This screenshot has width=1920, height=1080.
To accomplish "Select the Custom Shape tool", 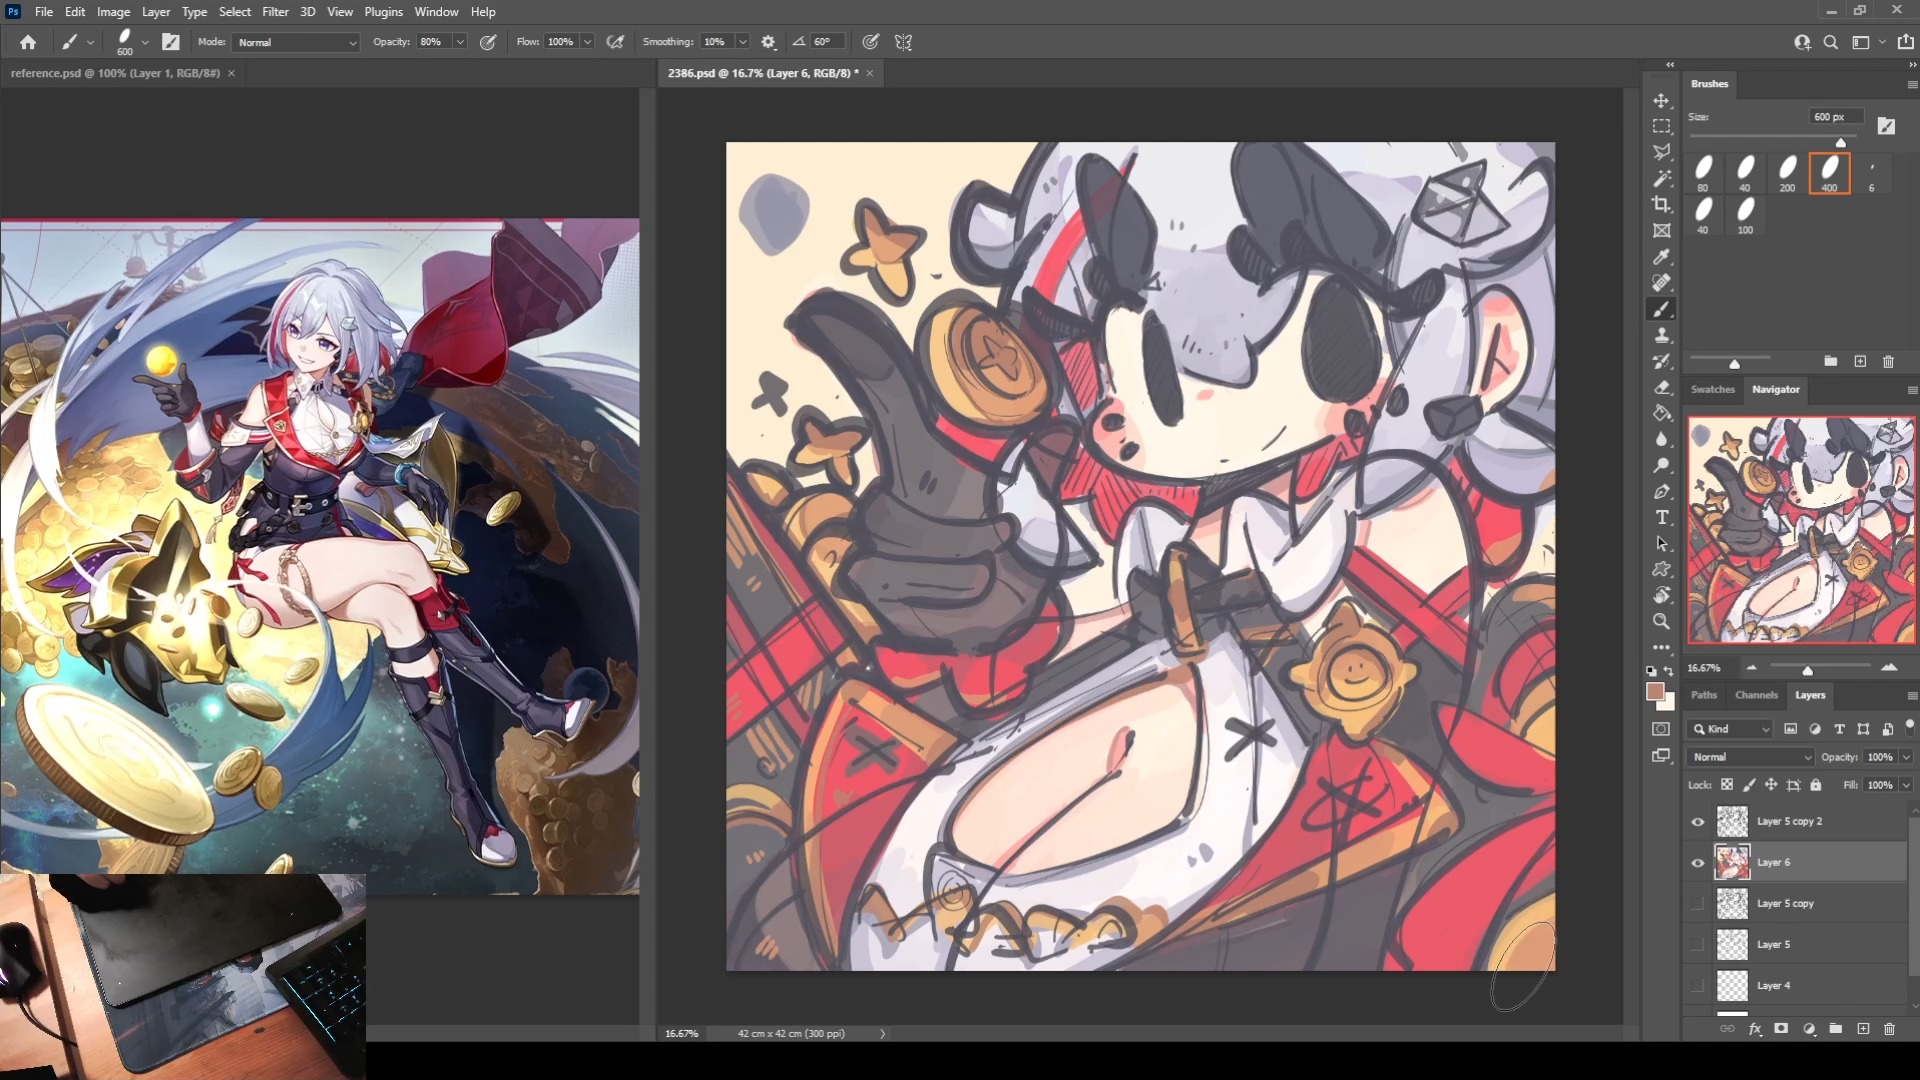I will coord(1661,569).
